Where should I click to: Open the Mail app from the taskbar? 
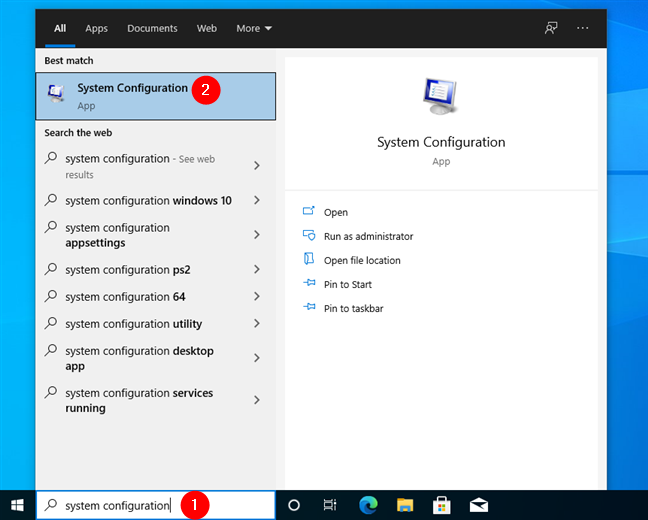click(479, 505)
